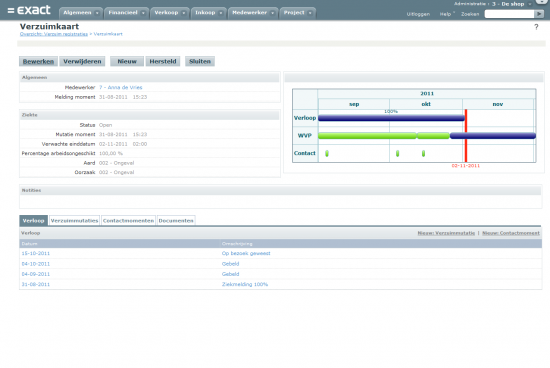Click the red 02-11-2011 date marker line
Screen dimensions: 550x368
466,136
